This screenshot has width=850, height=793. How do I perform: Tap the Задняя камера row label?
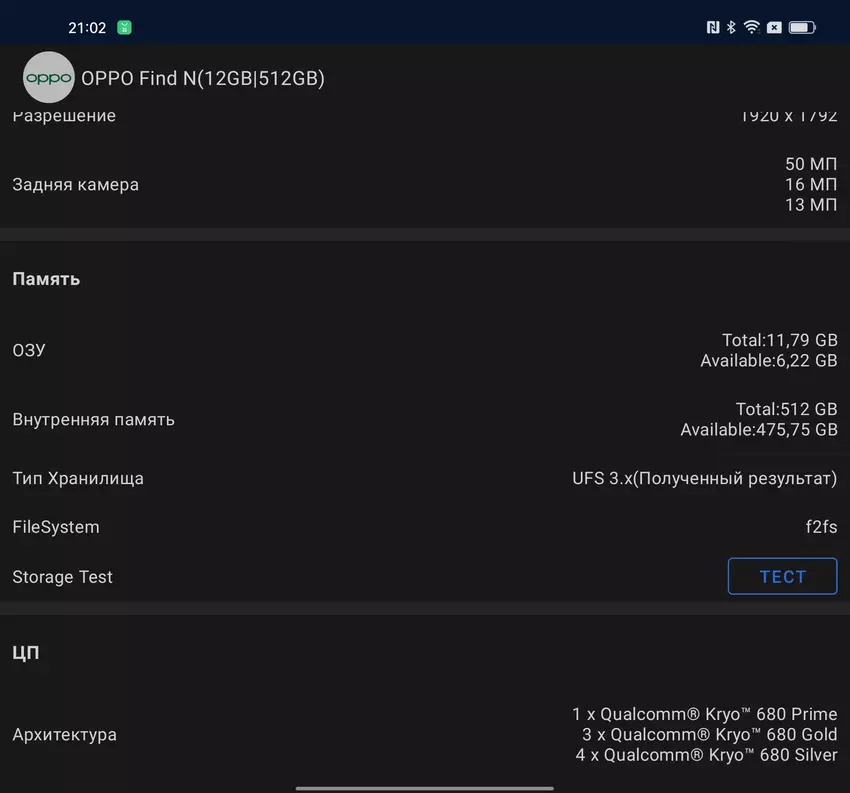[76, 185]
